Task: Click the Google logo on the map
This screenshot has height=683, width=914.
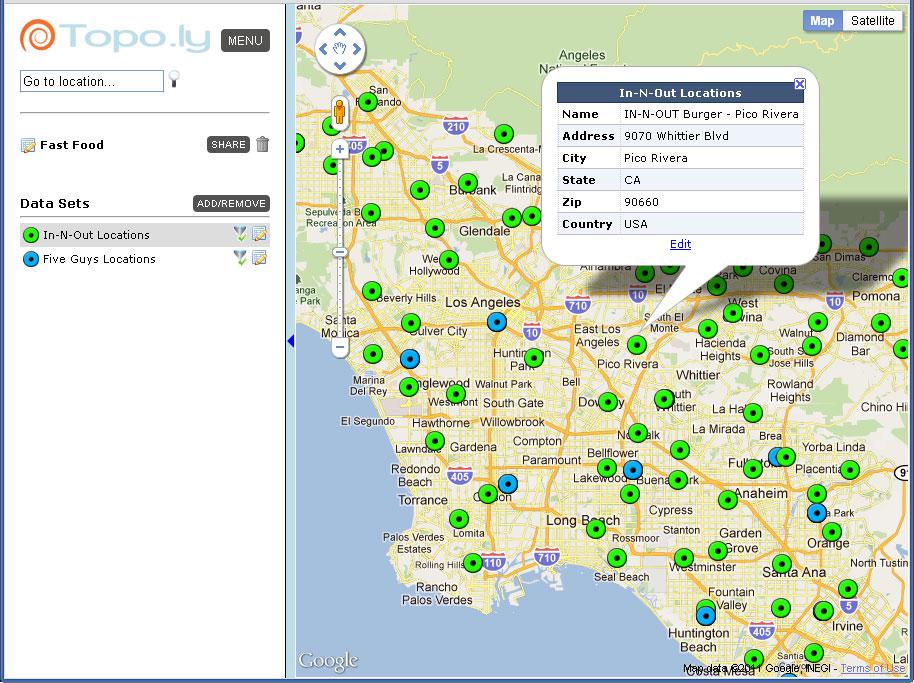Action: coord(328,661)
